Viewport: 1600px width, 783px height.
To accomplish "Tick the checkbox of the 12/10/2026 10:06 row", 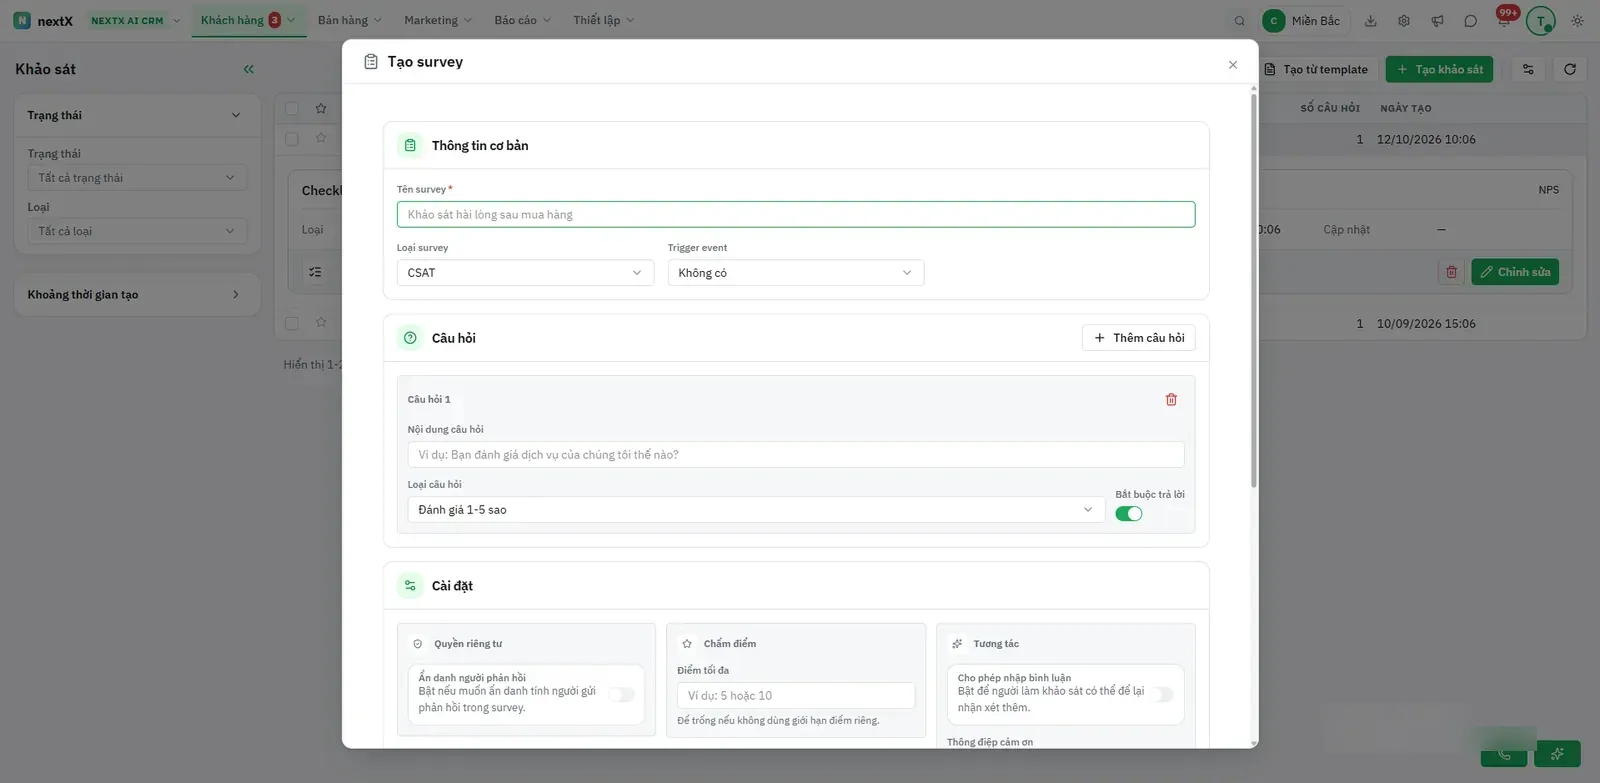I will tap(292, 139).
